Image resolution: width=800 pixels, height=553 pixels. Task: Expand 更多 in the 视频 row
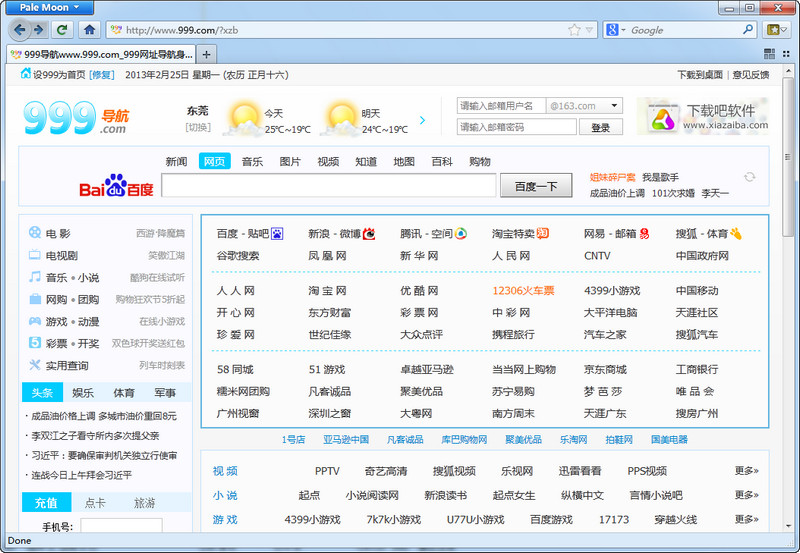coord(746,470)
